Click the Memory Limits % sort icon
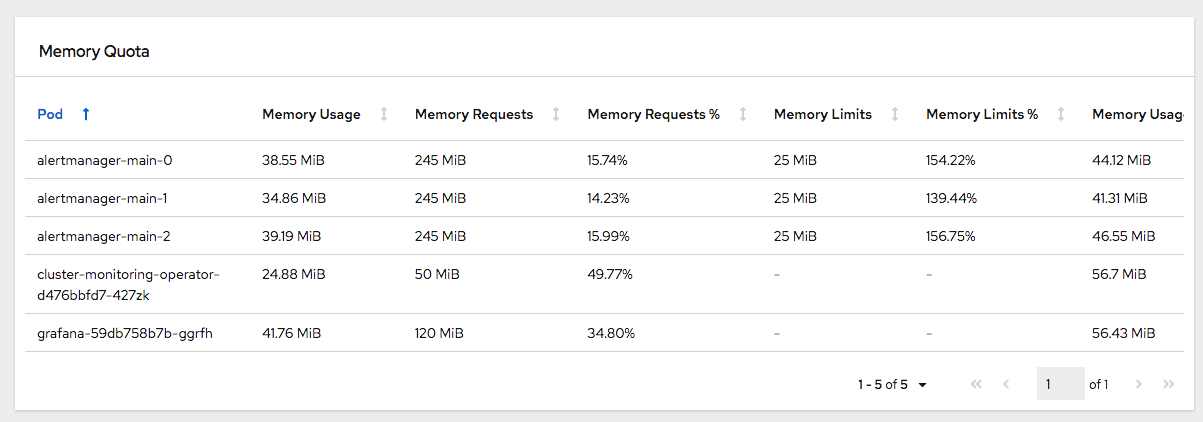Image resolution: width=1203 pixels, height=422 pixels. click(x=1061, y=114)
